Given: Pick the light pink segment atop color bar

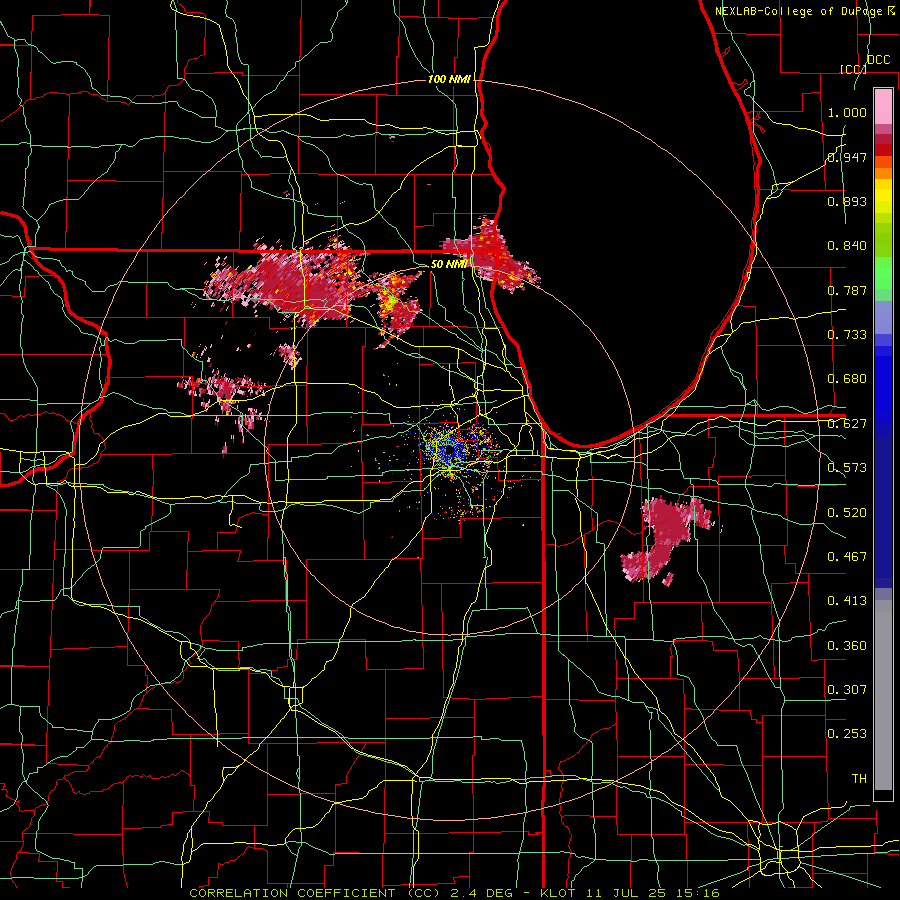Looking at the screenshot, I should pyautogui.click(x=883, y=107).
